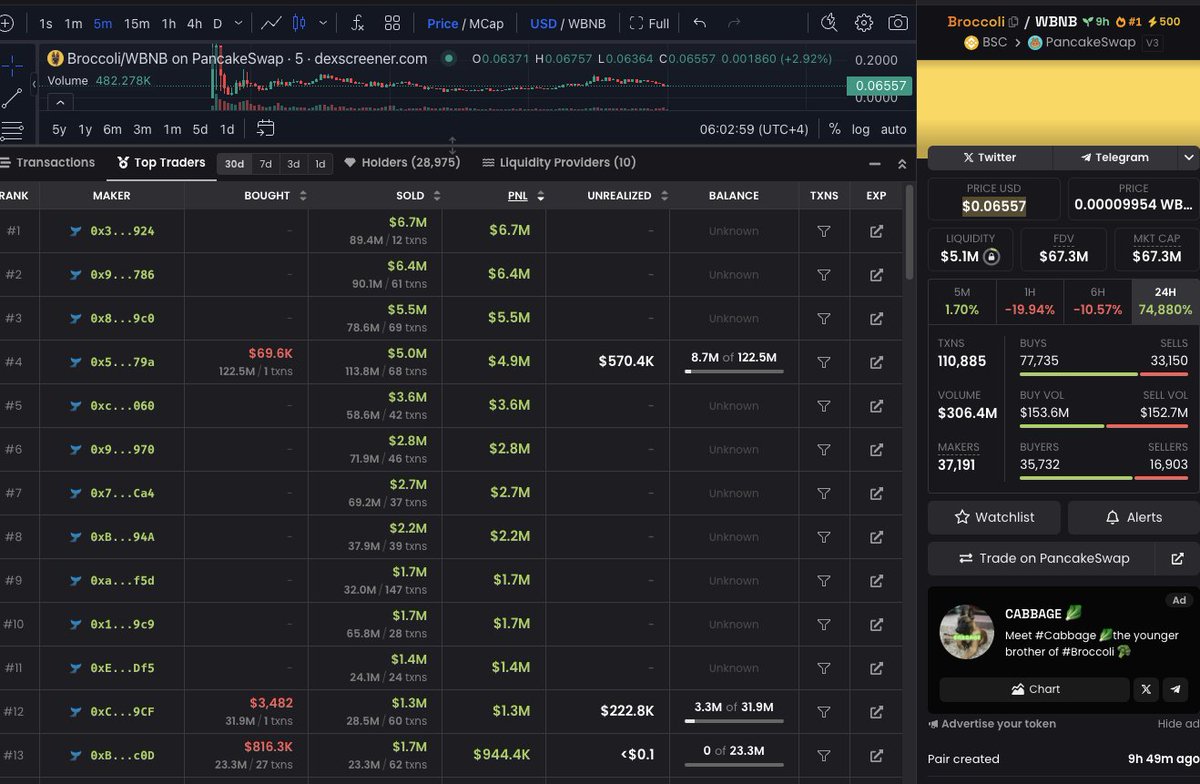This screenshot has height=784, width=1200.
Task: Select the 24H stats tab
Action: point(1165,301)
